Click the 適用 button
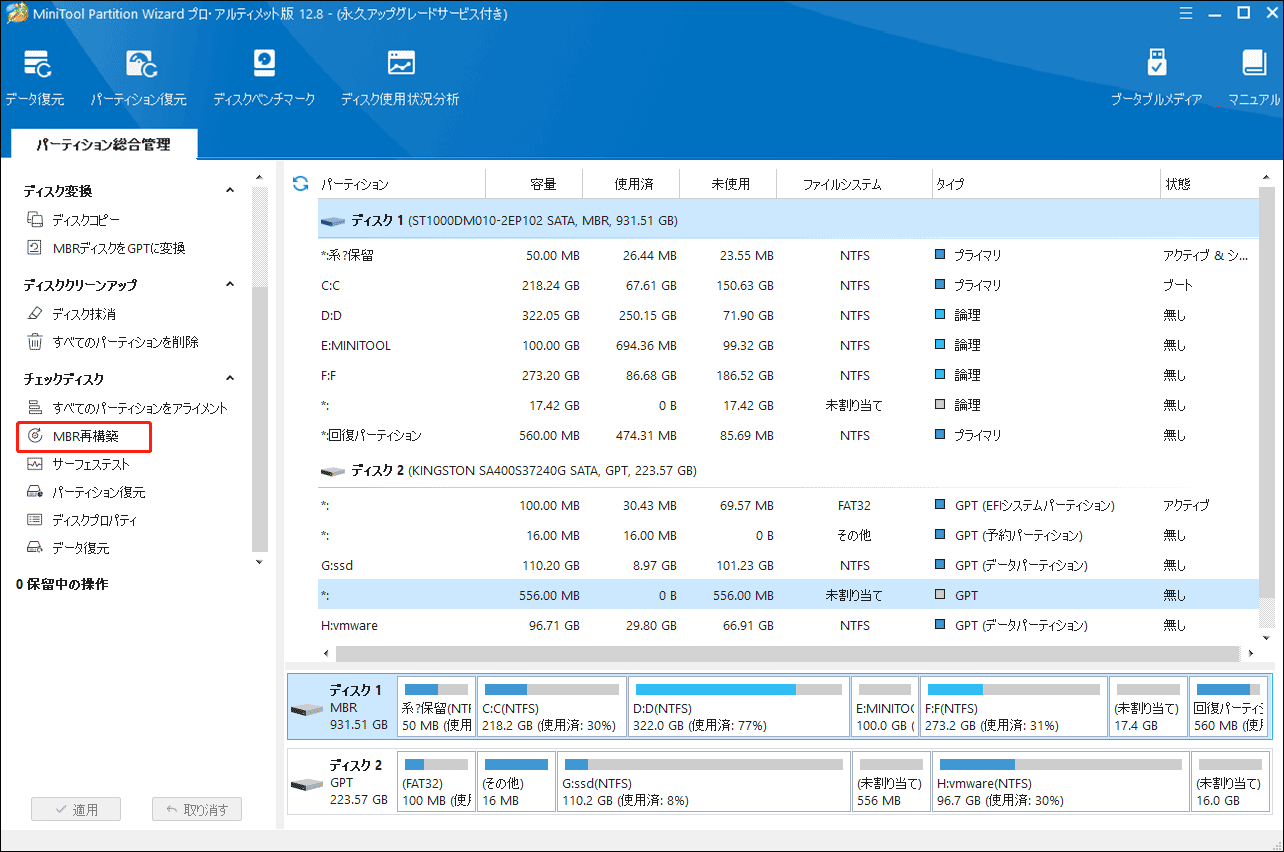The height and width of the screenshot is (852, 1284). pos(76,810)
